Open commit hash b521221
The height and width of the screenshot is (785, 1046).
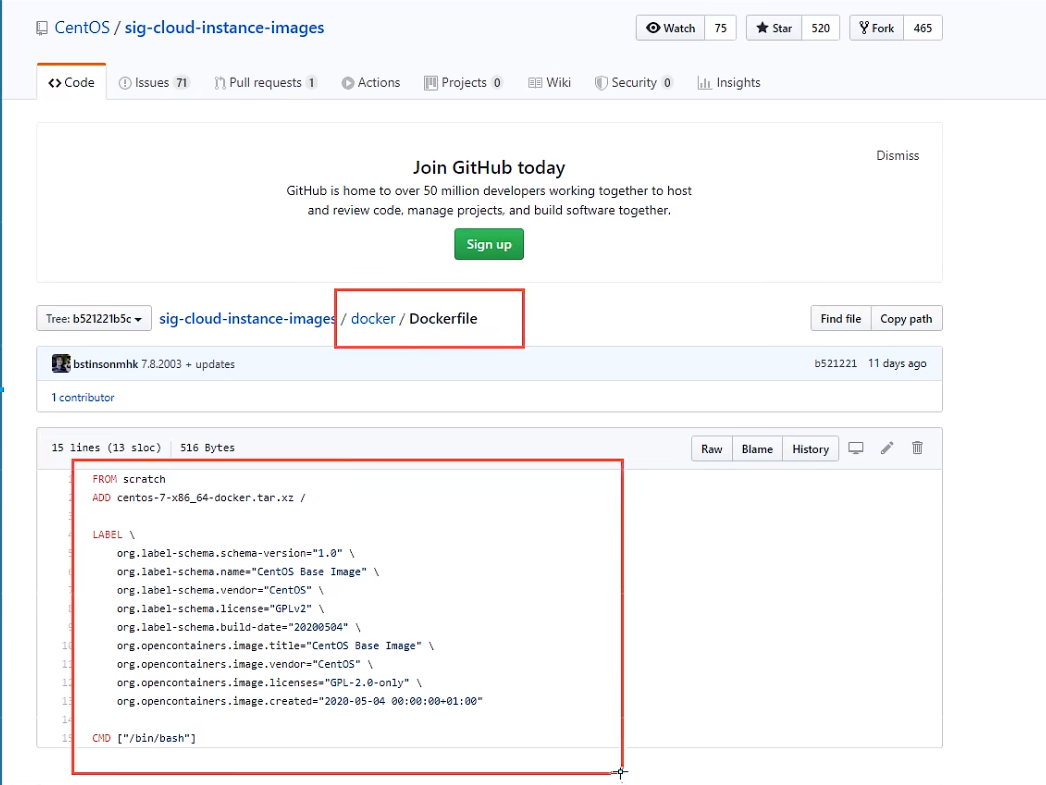835,363
